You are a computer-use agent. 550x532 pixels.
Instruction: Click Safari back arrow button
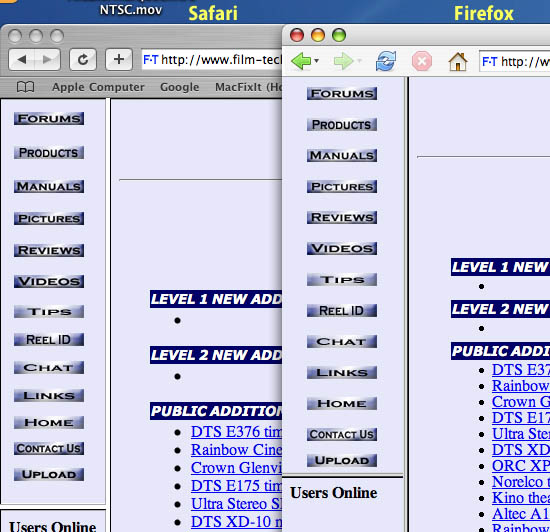[x=22, y=60]
